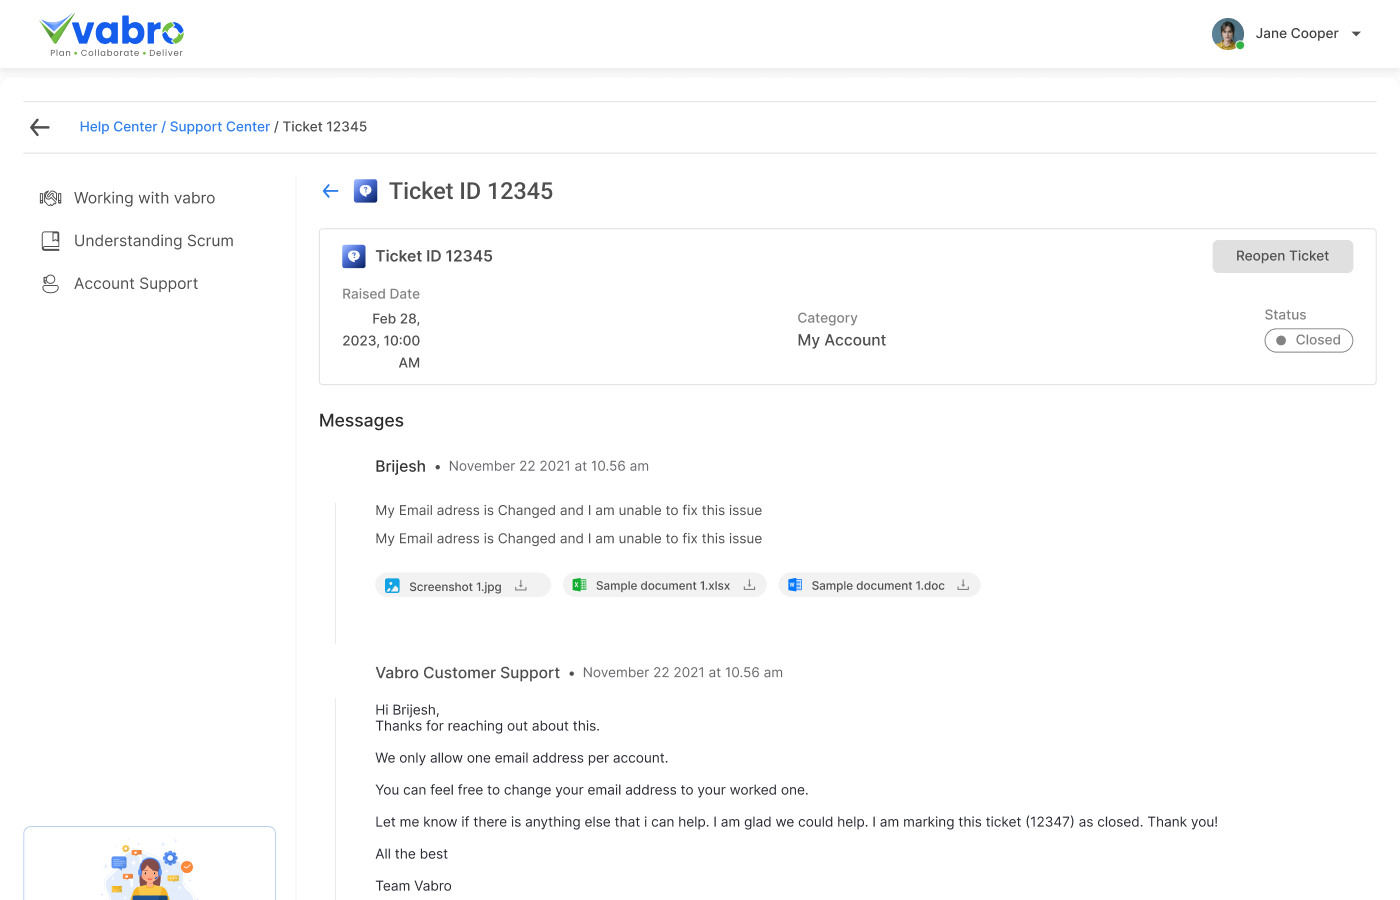Select the bullet marker next to Brijesh's timestamp
This screenshot has width=1400, height=900.
tap(437, 466)
